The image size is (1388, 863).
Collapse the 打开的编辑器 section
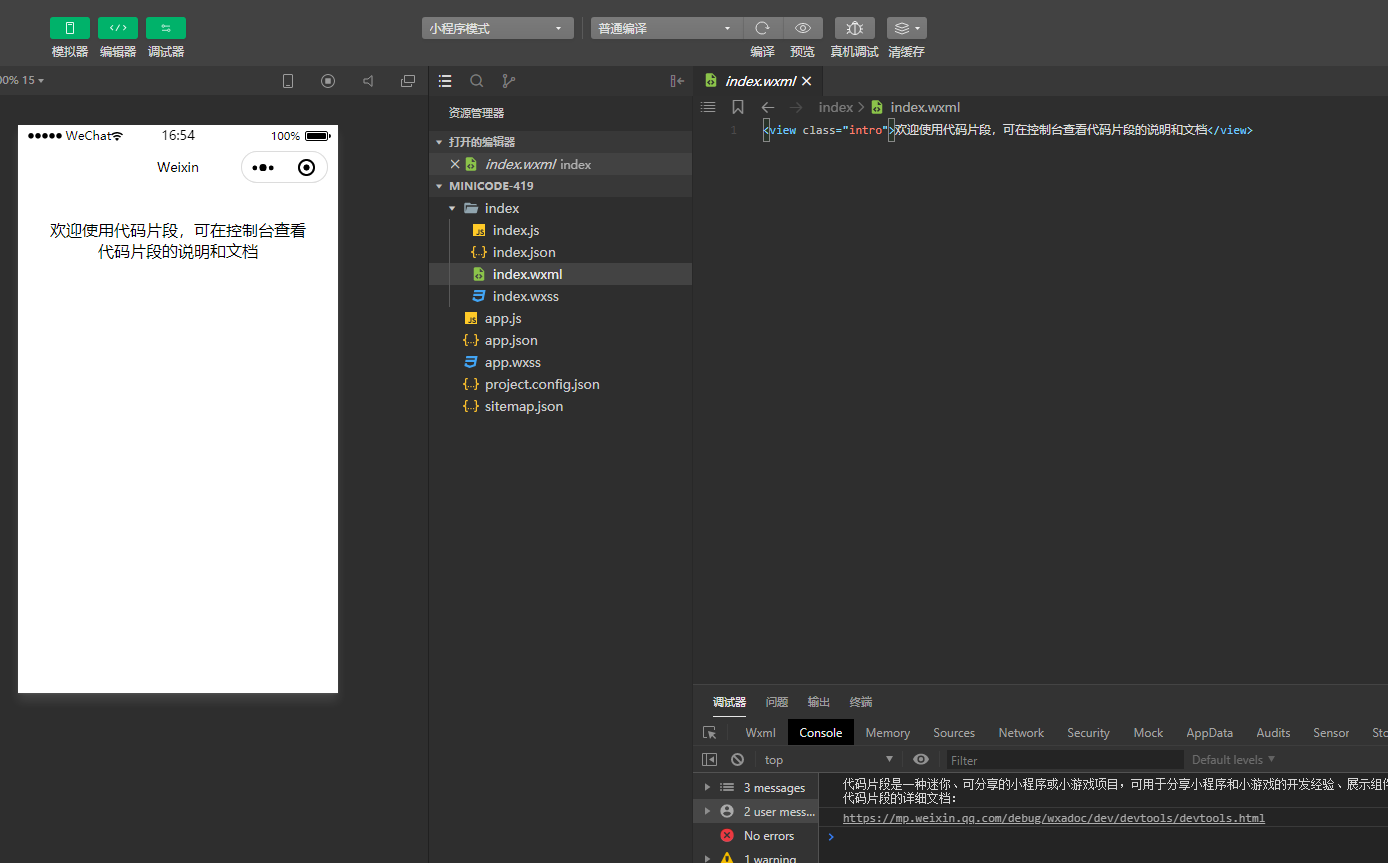pyautogui.click(x=560, y=142)
